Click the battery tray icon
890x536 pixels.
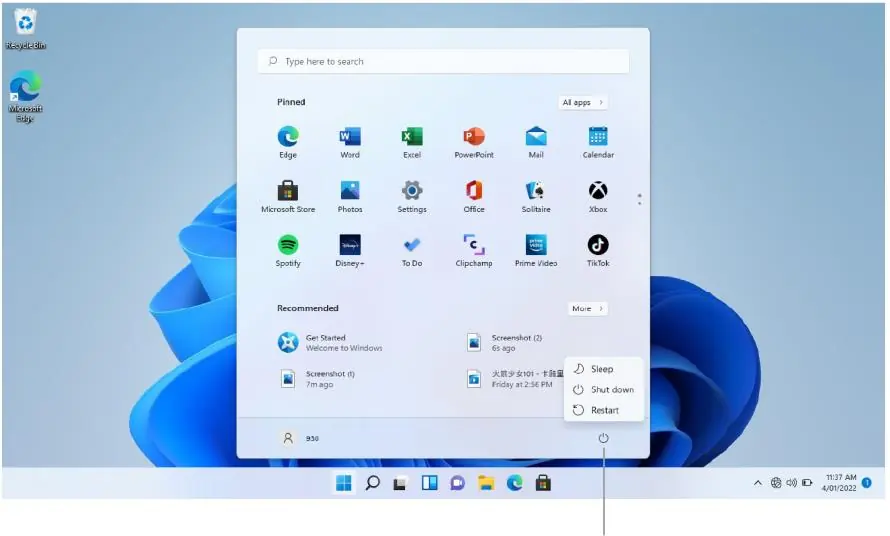[807, 483]
